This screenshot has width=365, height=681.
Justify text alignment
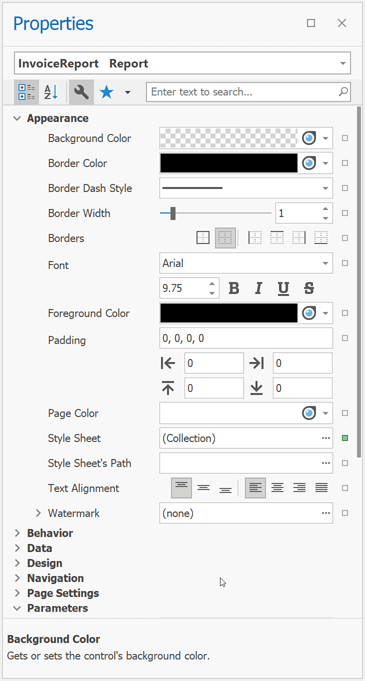point(321,488)
